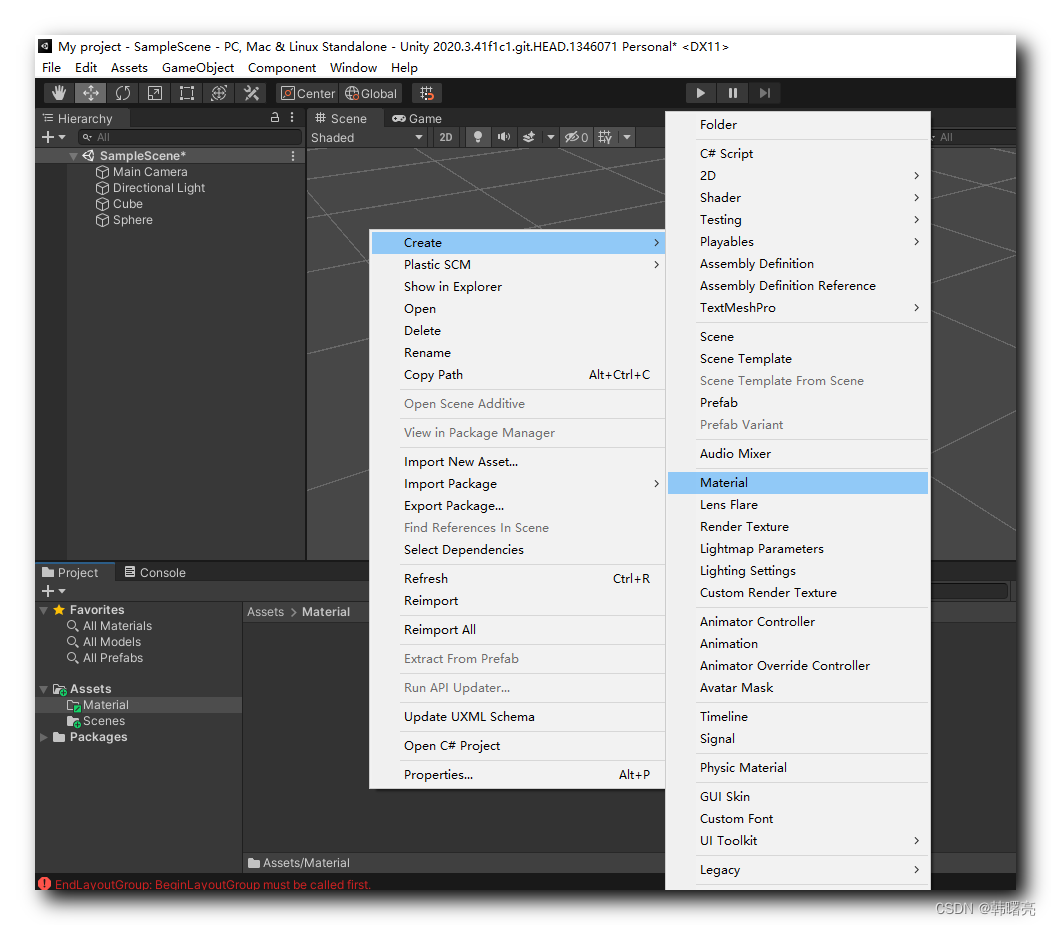Expand the Shader submenu
This screenshot has height=925, width=1051.
pyautogui.click(x=798, y=198)
